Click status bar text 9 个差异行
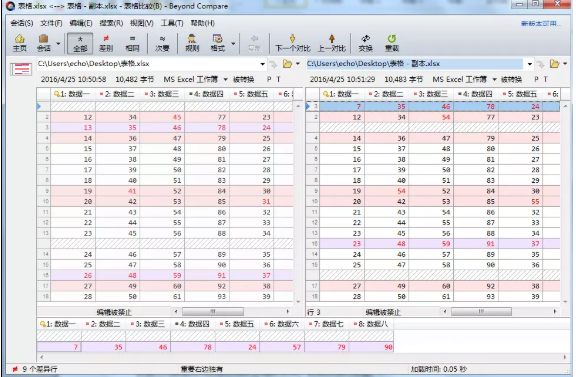 click(x=40, y=369)
